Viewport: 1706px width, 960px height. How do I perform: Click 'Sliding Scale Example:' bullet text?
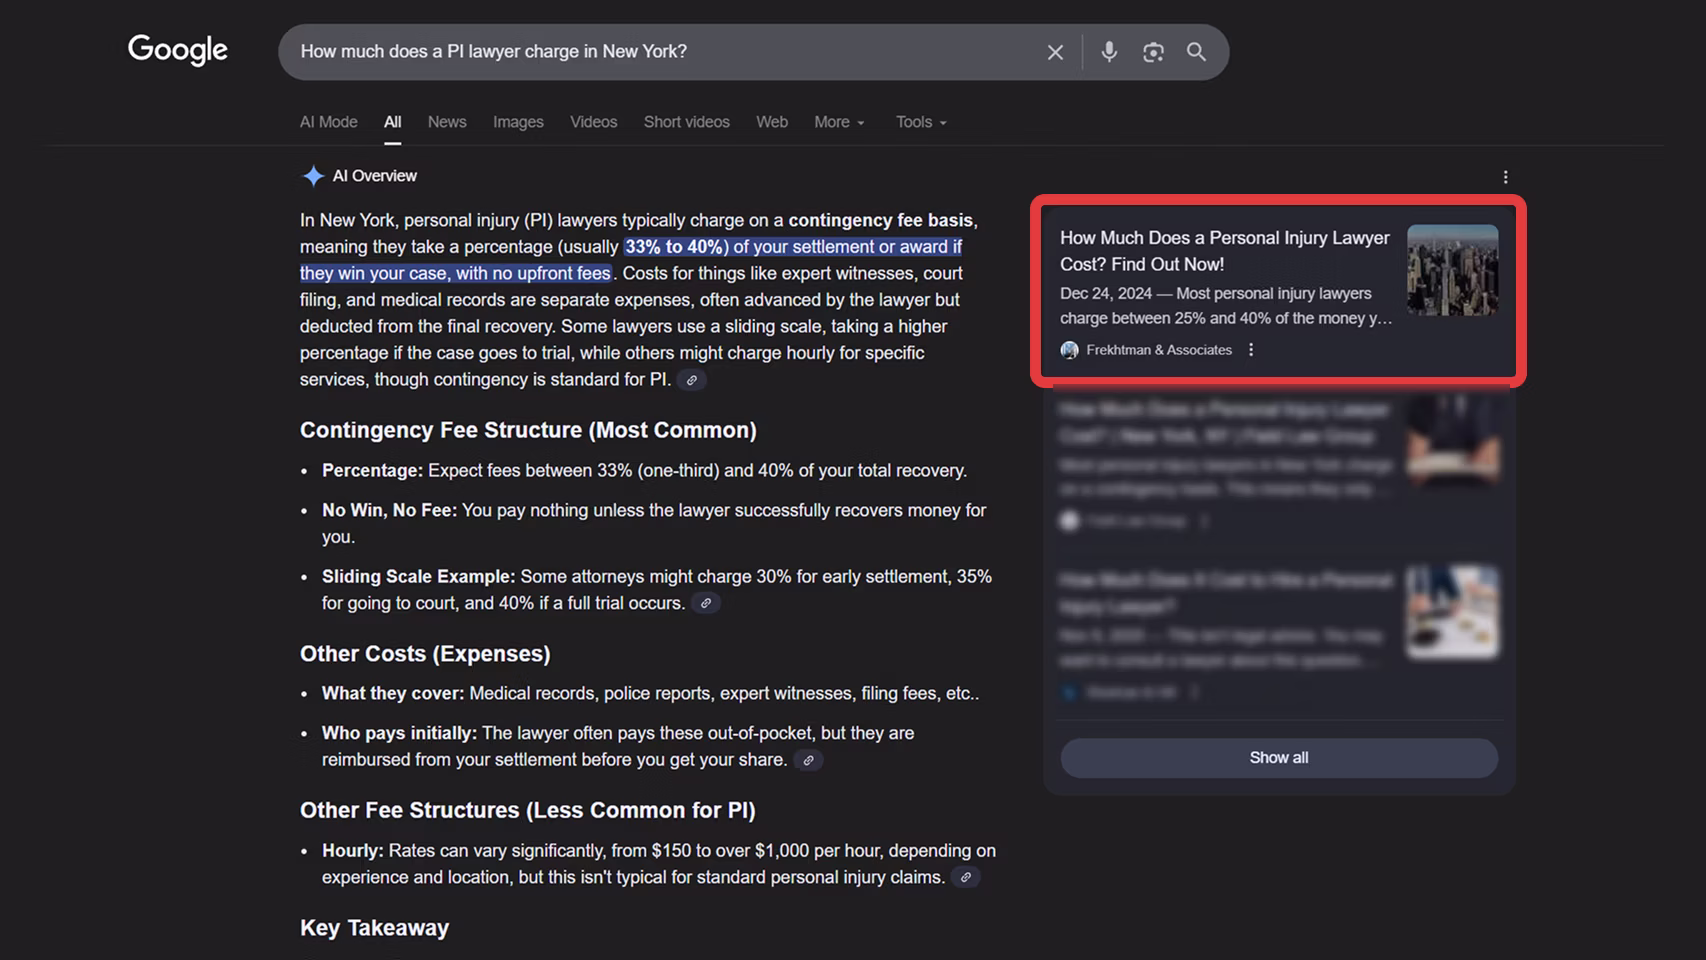tap(418, 577)
